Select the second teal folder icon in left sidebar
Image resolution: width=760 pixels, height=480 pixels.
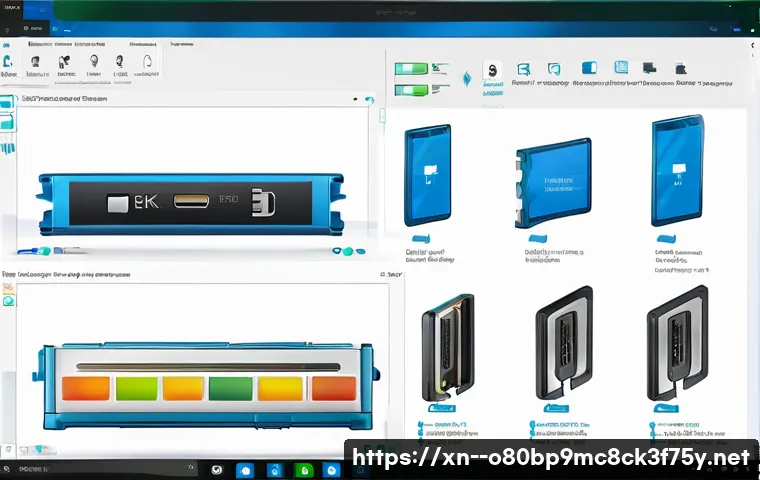click(x=7, y=123)
